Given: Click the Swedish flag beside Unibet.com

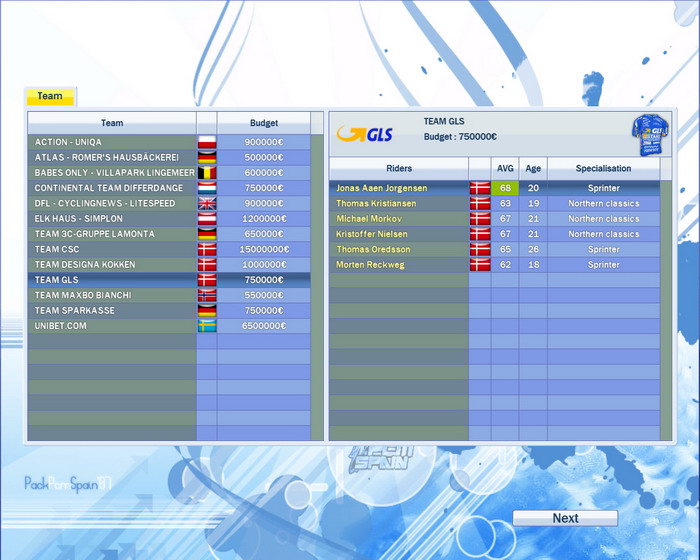Looking at the screenshot, I should point(207,326).
